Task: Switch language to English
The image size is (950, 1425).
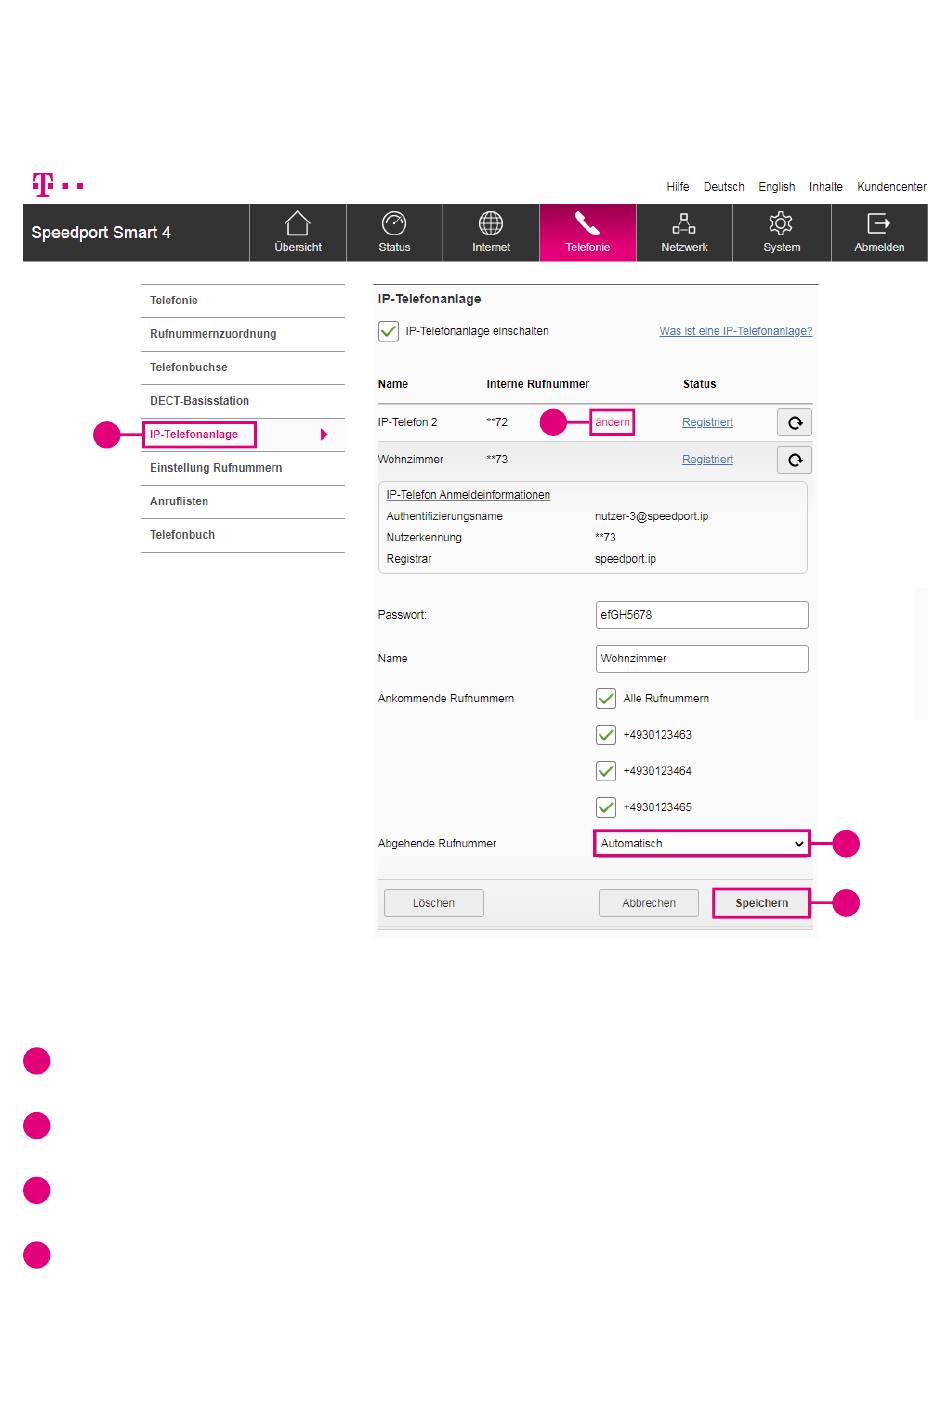Action: click(777, 187)
